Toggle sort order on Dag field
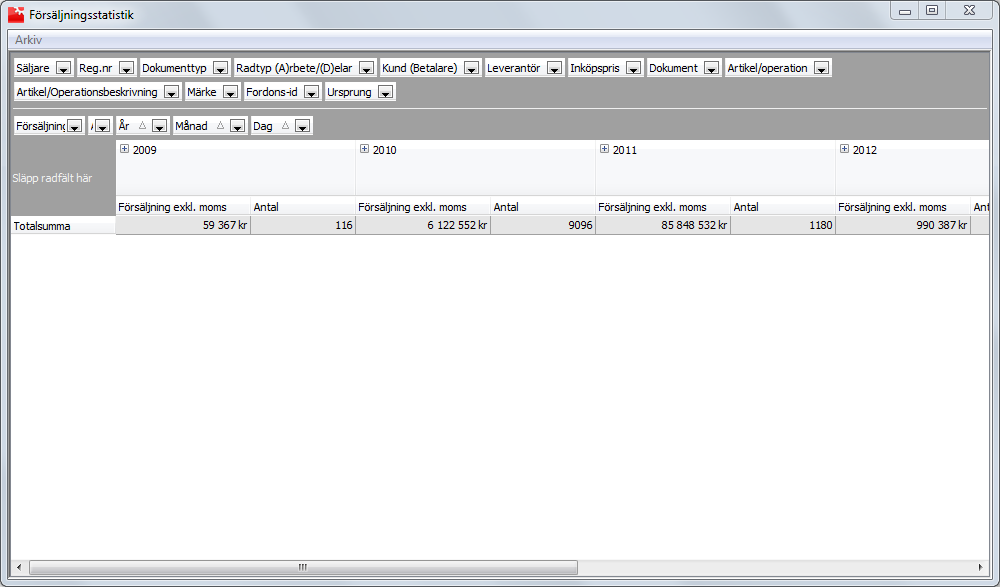Viewport: 1000px width, 587px height. (x=285, y=126)
